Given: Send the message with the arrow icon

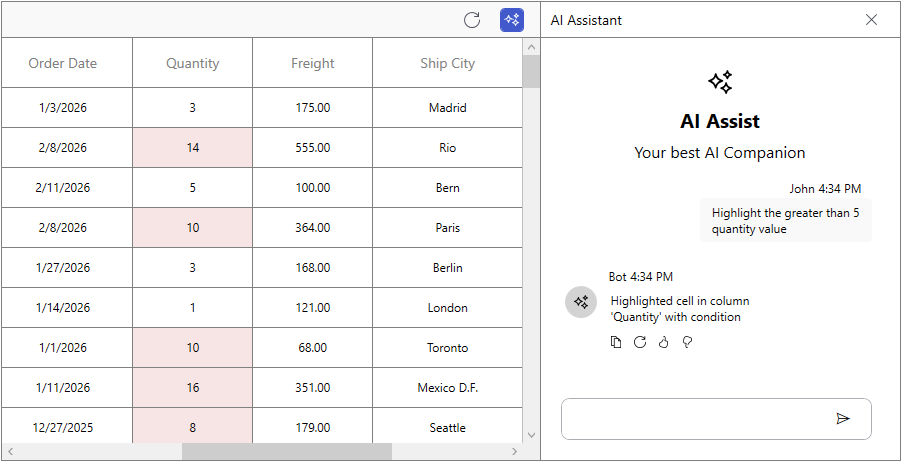Looking at the screenshot, I should (x=843, y=419).
